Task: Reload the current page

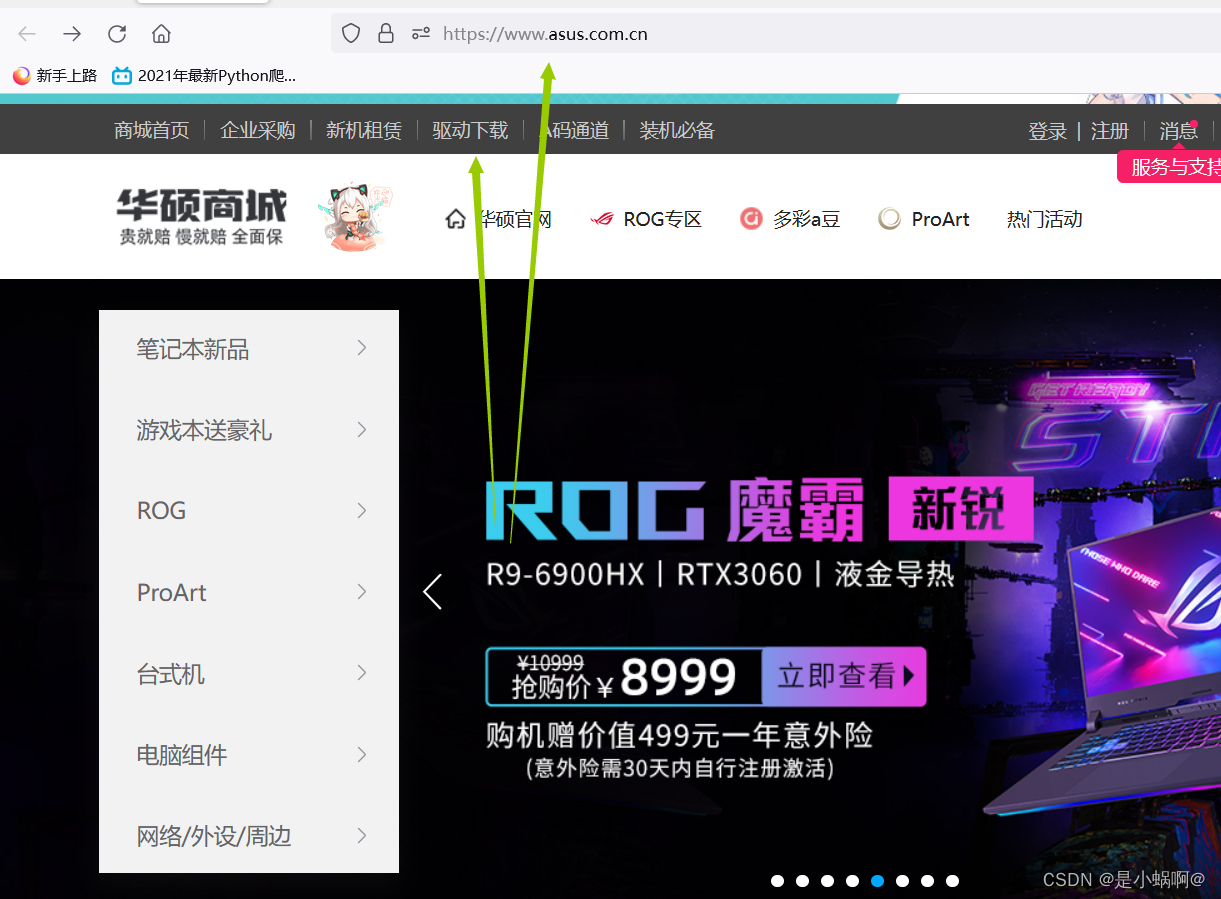Action: tap(116, 33)
